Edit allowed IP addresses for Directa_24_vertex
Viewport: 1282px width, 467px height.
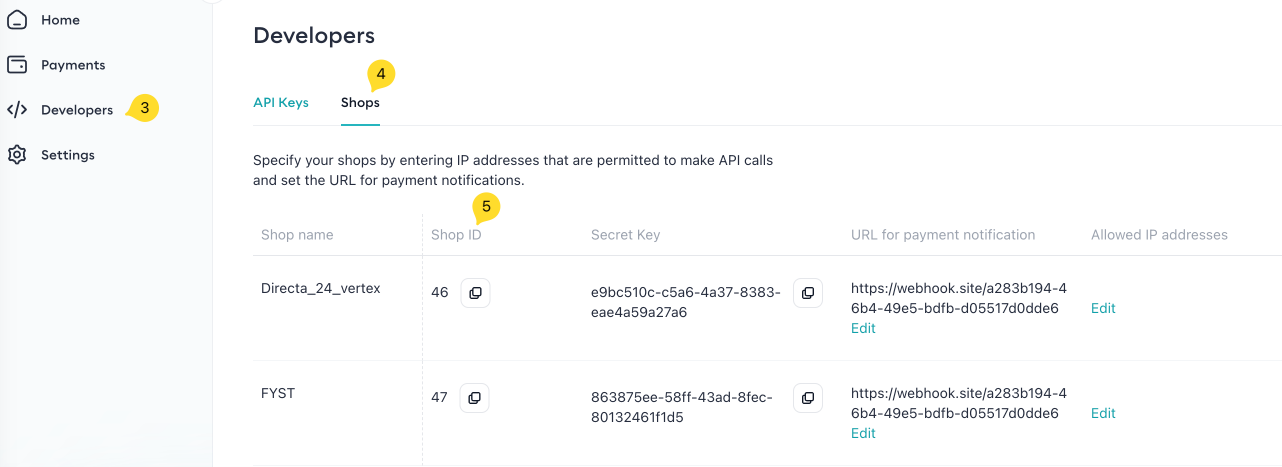pyautogui.click(x=1103, y=308)
